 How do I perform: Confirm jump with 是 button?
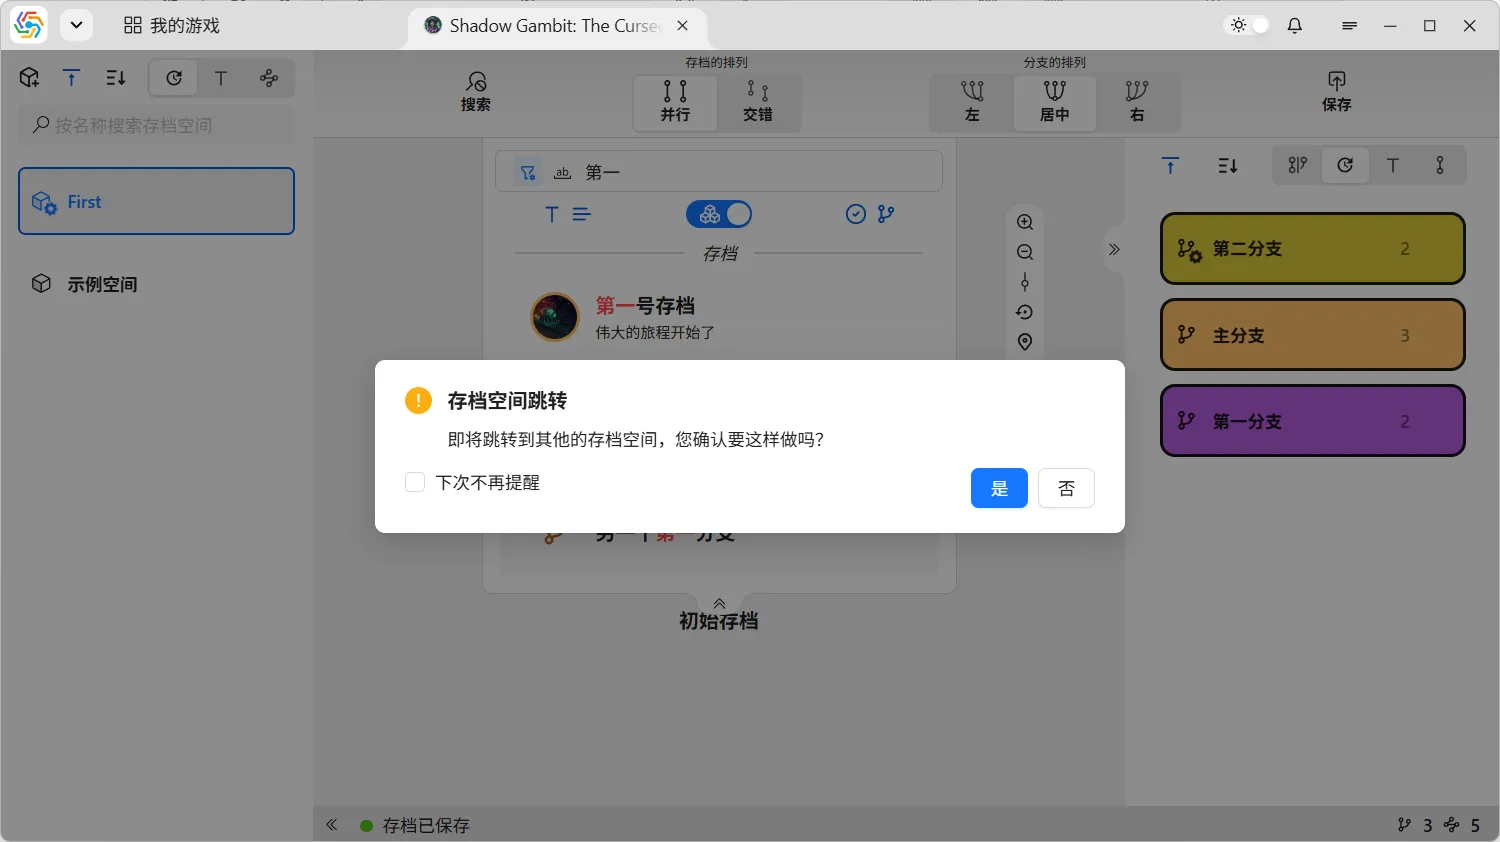999,488
